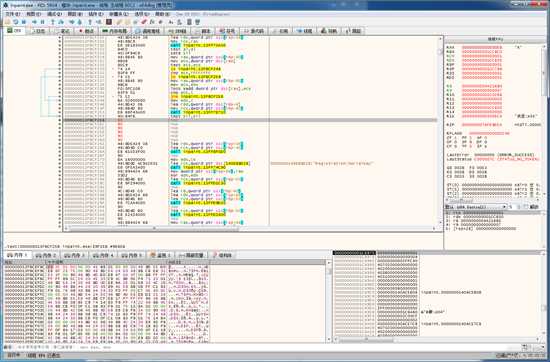The image size is (550, 362).
Task: Click the Open file toolbar icon
Action: (7, 22)
